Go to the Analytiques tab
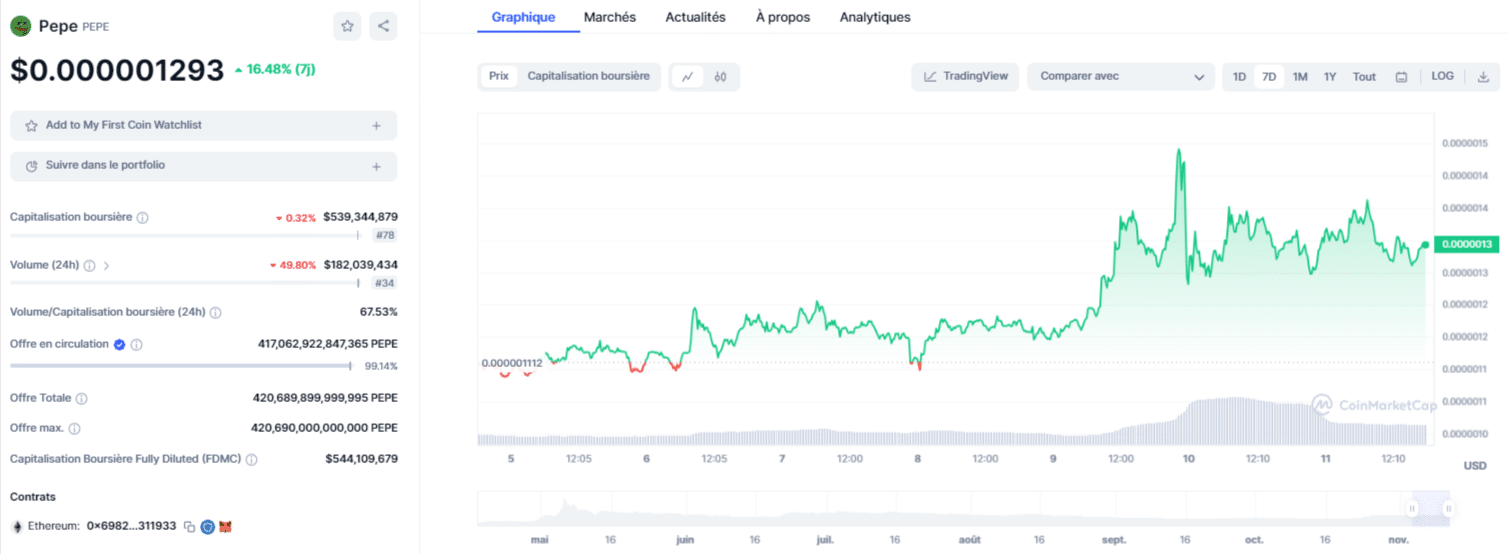The image size is (1507, 554). (x=875, y=17)
